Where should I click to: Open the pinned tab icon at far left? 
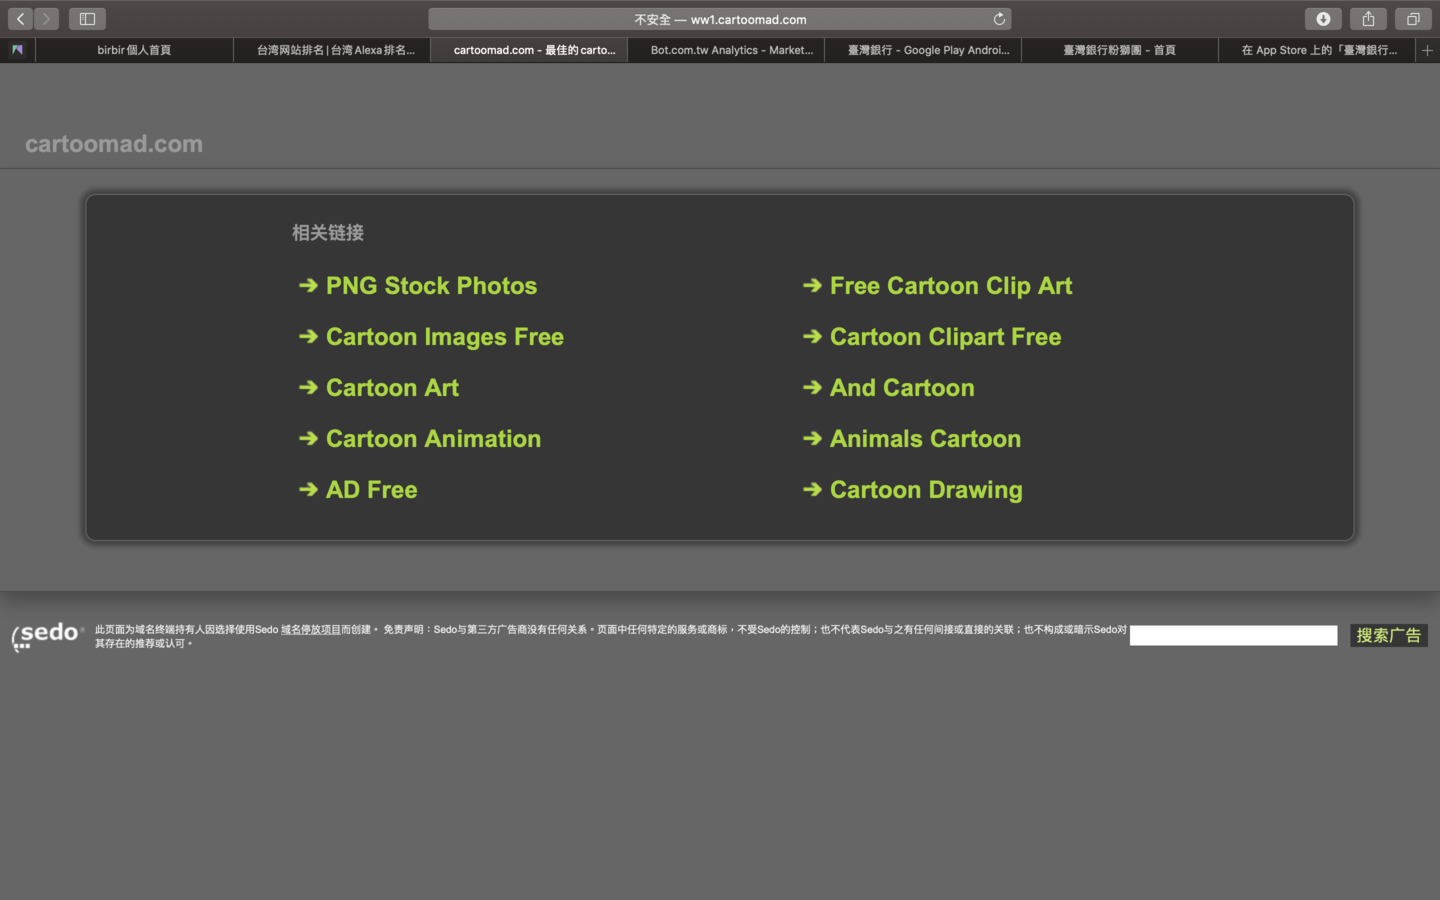coord(17,50)
